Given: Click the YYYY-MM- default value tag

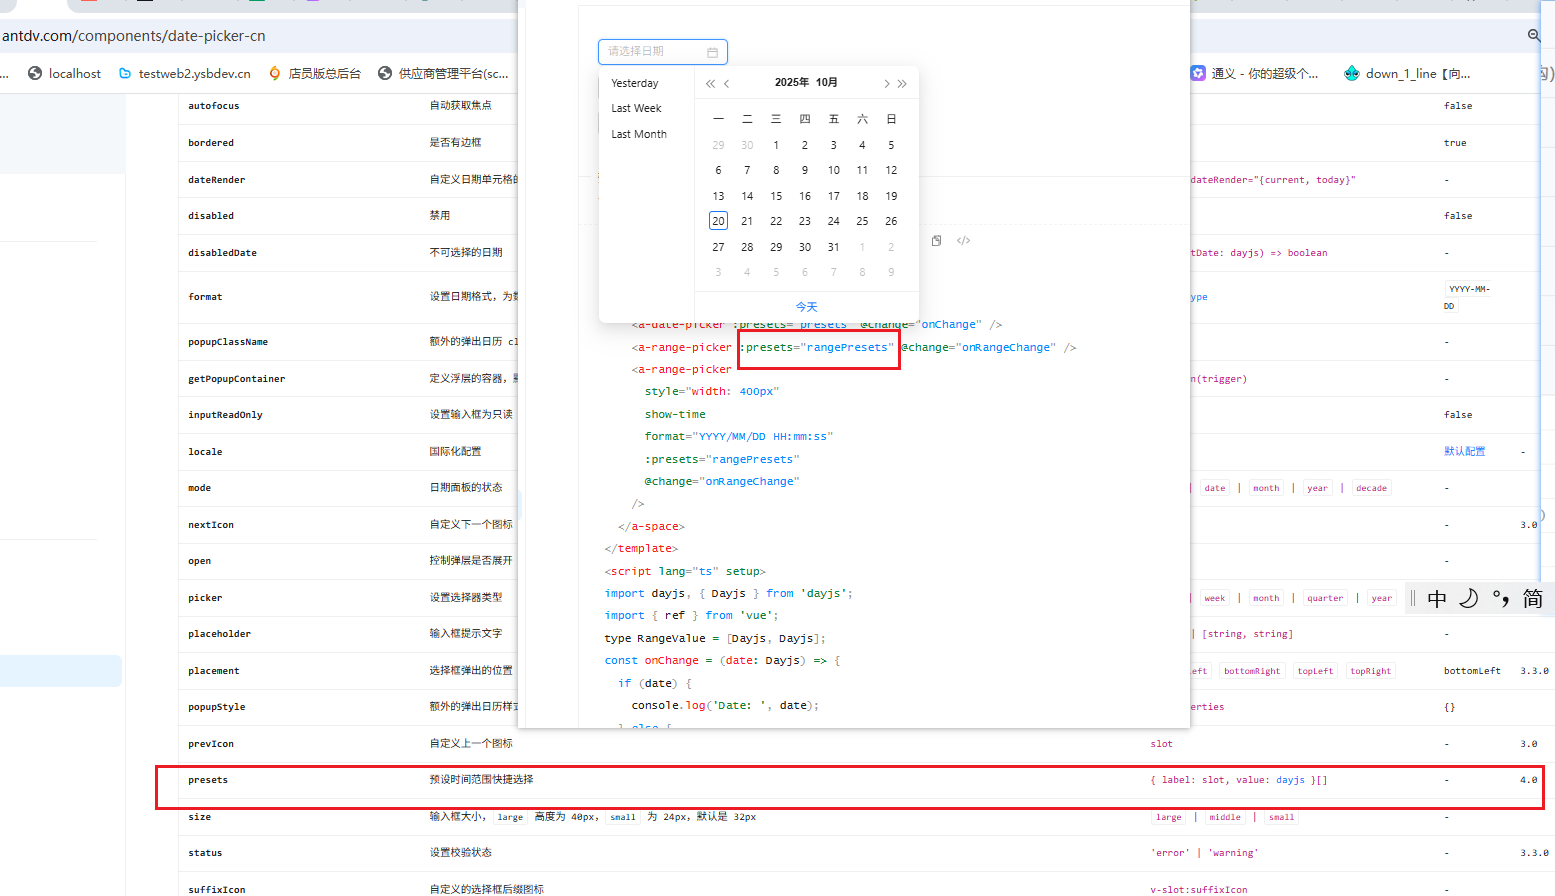Looking at the screenshot, I should [1470, 289].
